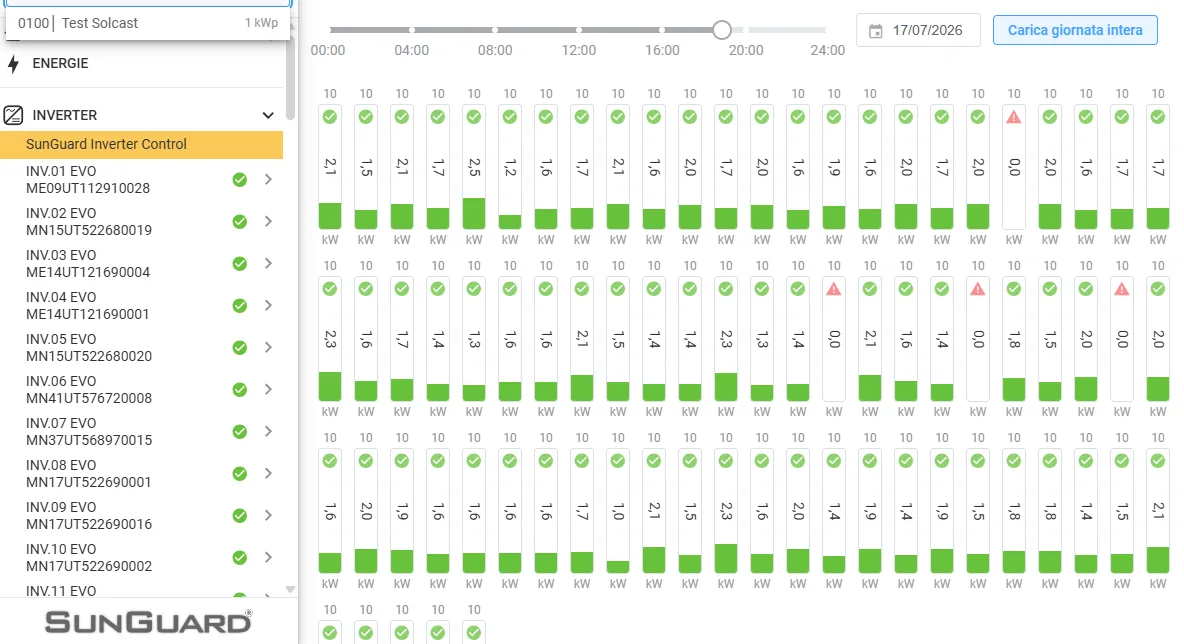Click the time slider handle near 19:00
The image size is (1184, 644).
click(x=722, y=30)
